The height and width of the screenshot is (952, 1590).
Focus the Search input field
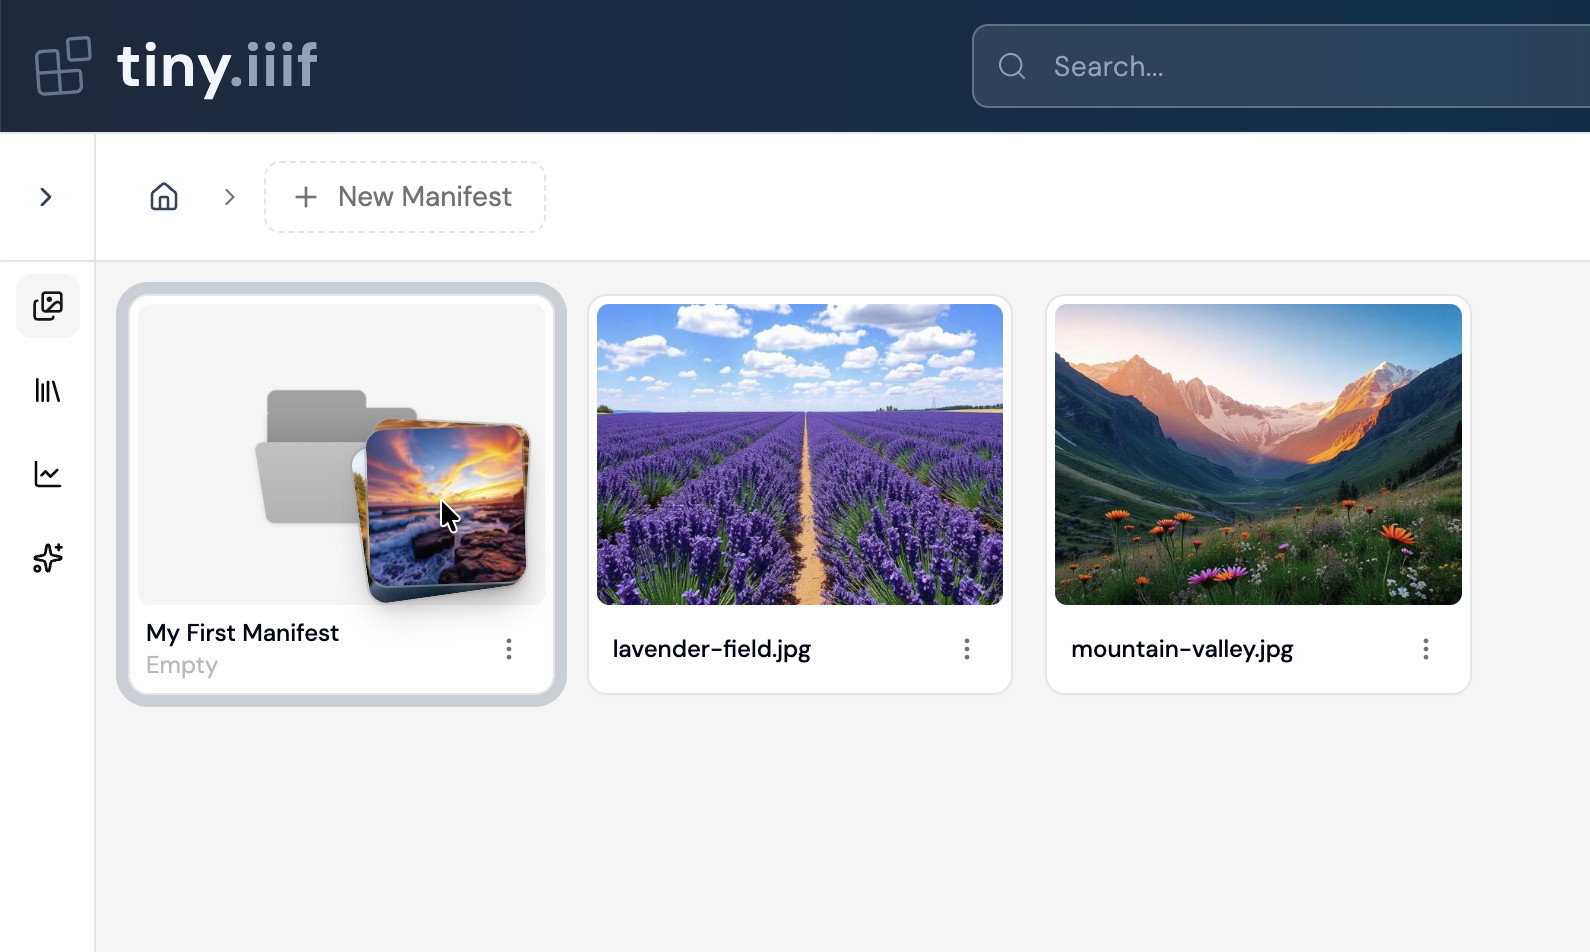click(x=1300, y=67)
